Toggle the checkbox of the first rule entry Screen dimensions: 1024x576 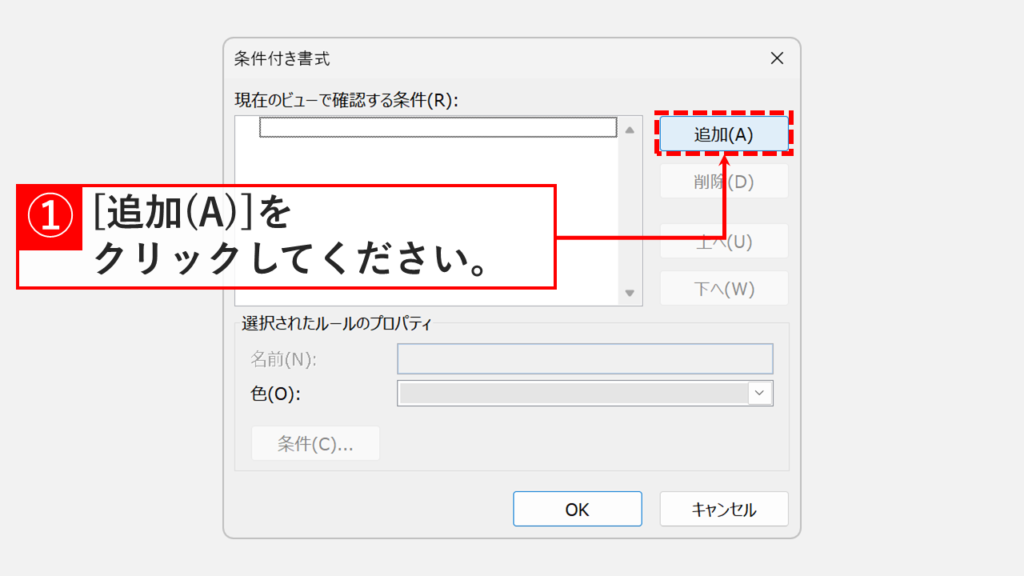(x=268, y=127)
